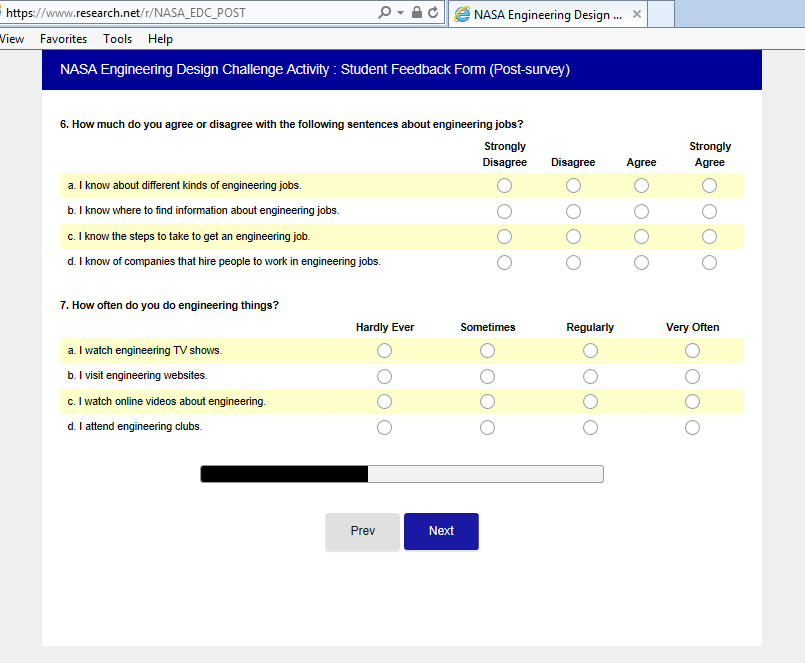Click the refresh page icon

point(433,13)
